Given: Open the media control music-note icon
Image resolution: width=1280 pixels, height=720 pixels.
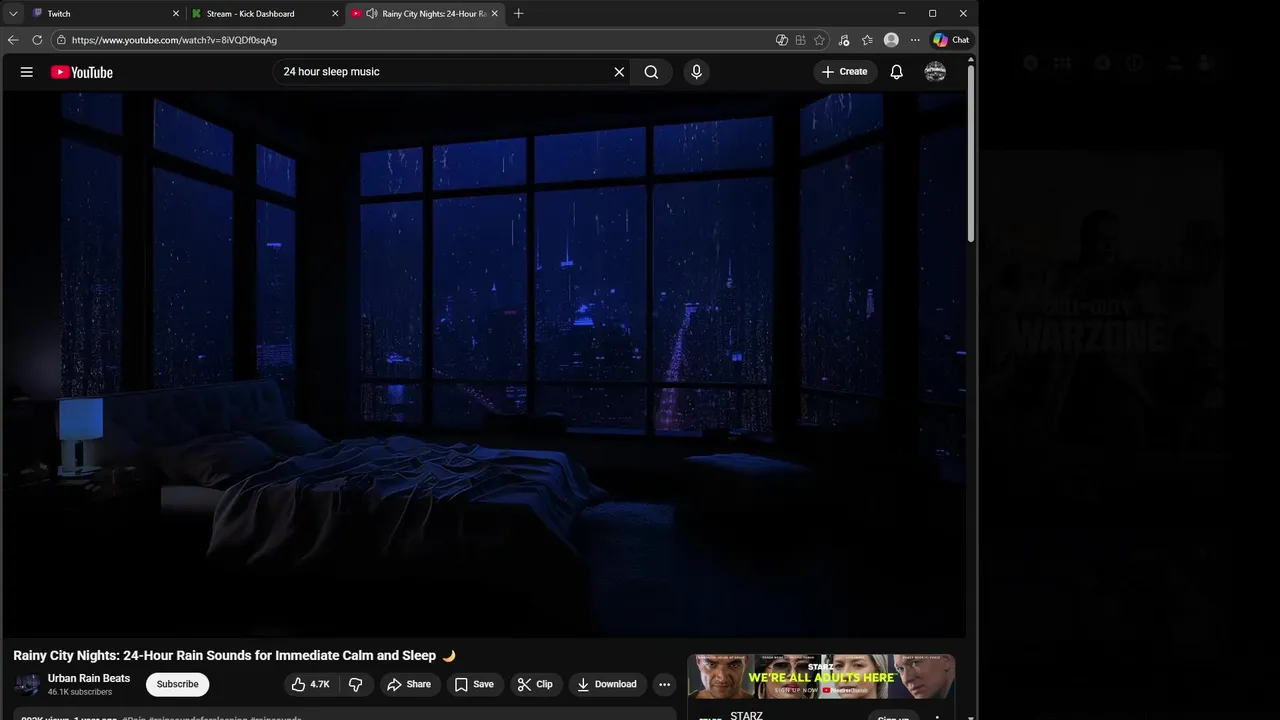Looking at the screenshot, I should pyautogui.click(x=844, y=40).
